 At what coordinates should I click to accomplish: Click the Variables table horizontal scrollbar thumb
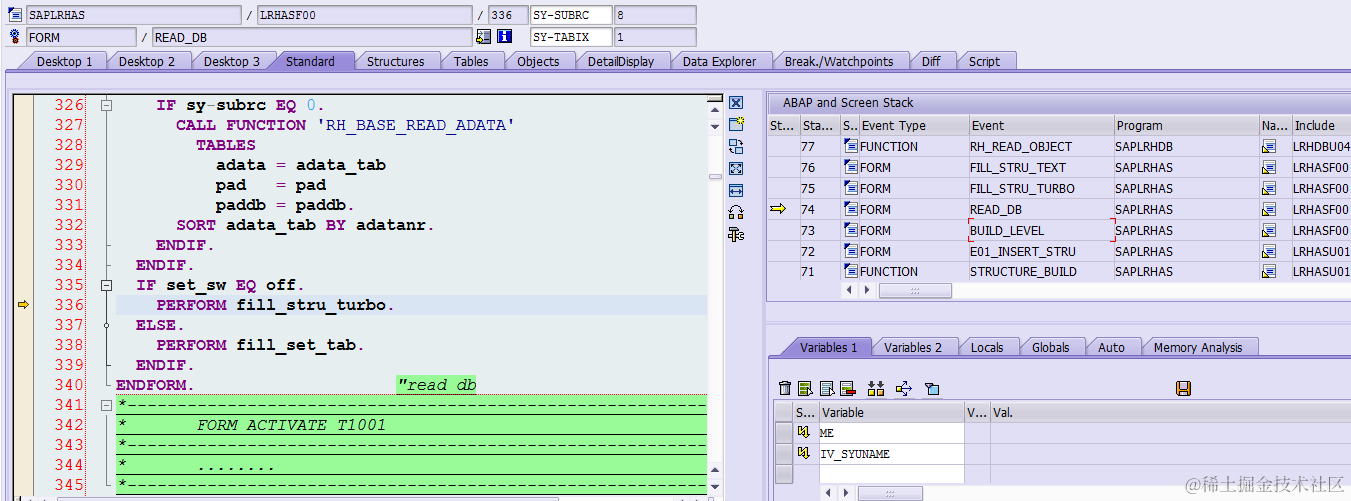(890, 493)
